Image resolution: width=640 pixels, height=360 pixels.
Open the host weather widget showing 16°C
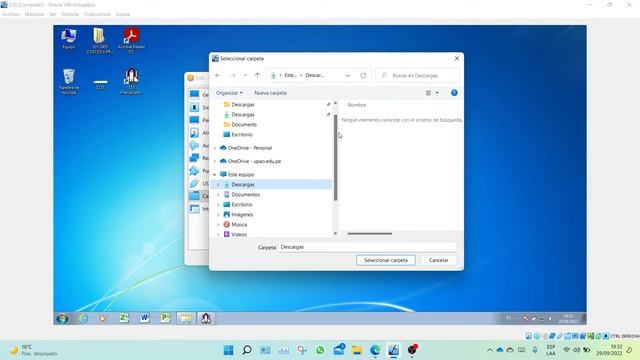[x=33, y=350]
